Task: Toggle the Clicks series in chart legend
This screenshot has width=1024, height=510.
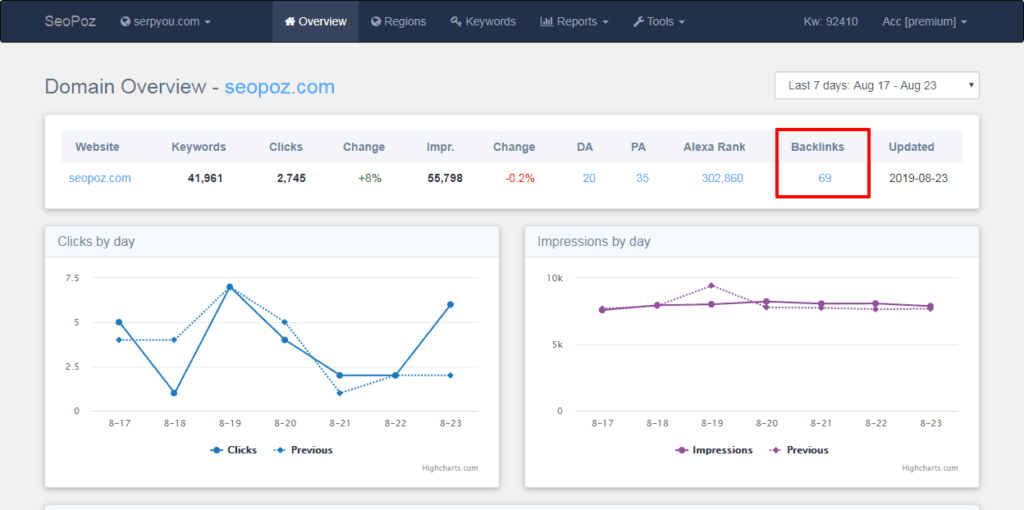Action: pos(233,450)
